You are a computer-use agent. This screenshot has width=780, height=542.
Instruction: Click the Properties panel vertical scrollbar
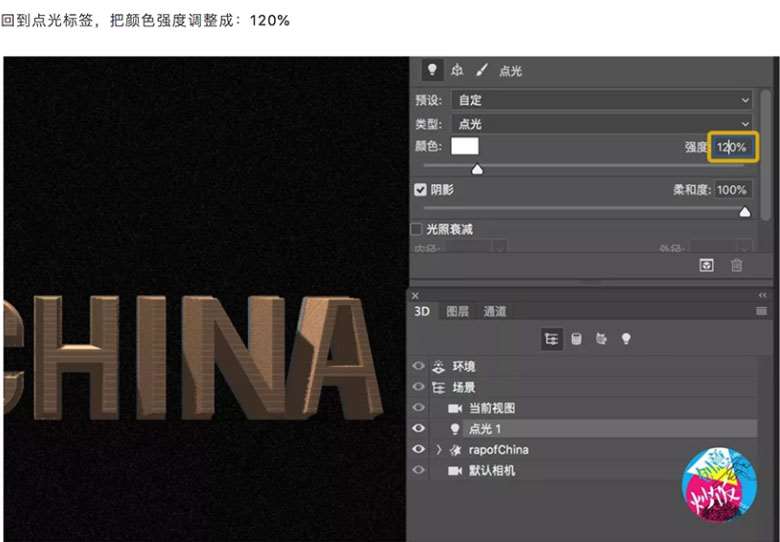pyautogui.click(x=766, y=154)
